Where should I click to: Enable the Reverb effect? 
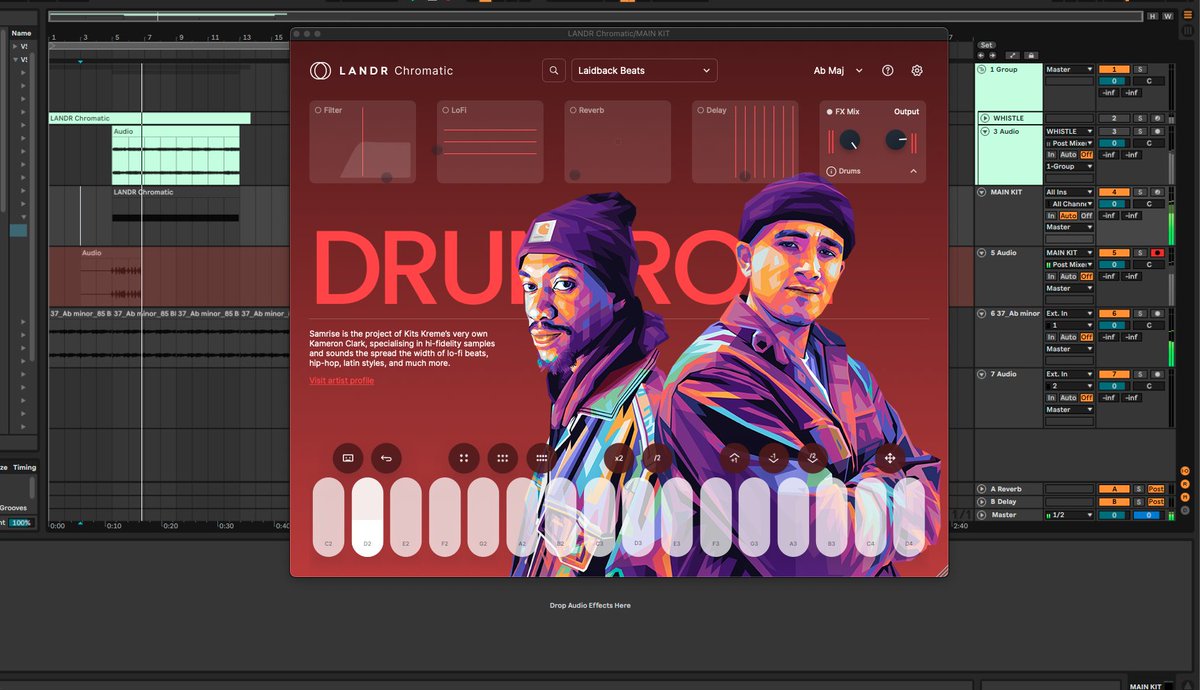coord(573,110)
